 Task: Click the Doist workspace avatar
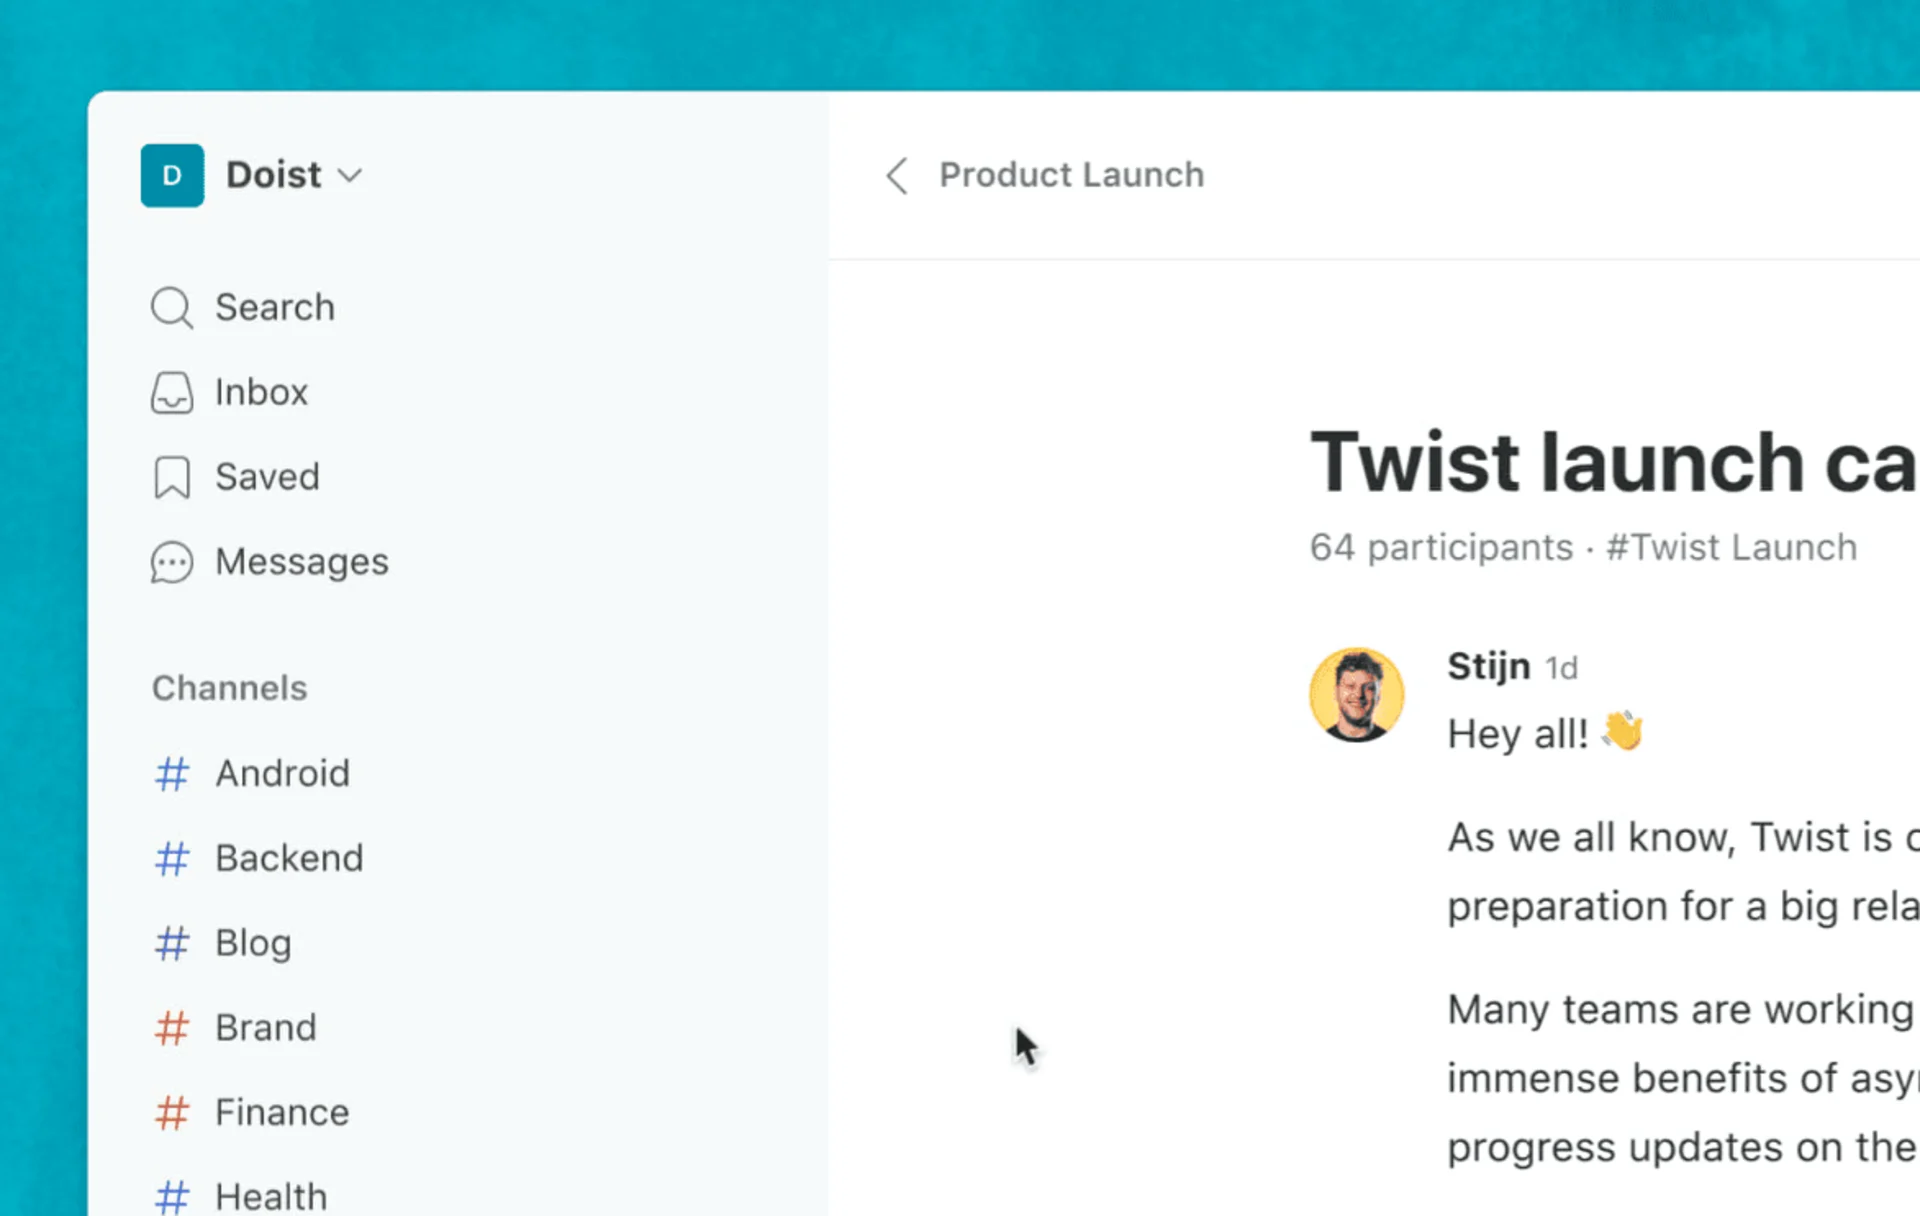[x=172, y=175]
